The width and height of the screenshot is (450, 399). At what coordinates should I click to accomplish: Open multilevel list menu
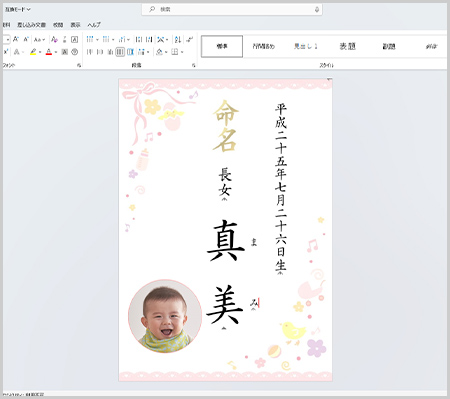tap(124, 39)
